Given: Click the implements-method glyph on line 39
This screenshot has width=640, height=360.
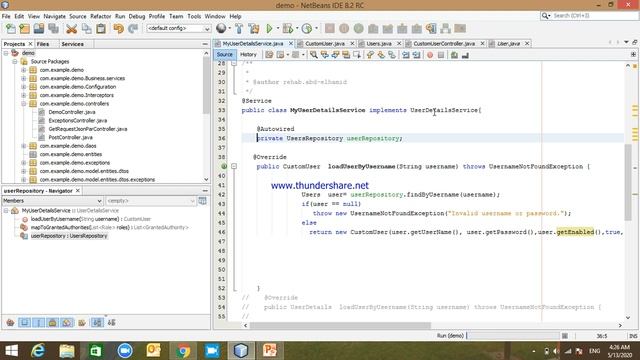Looking at the screenshot, I should tap(224, 166).
